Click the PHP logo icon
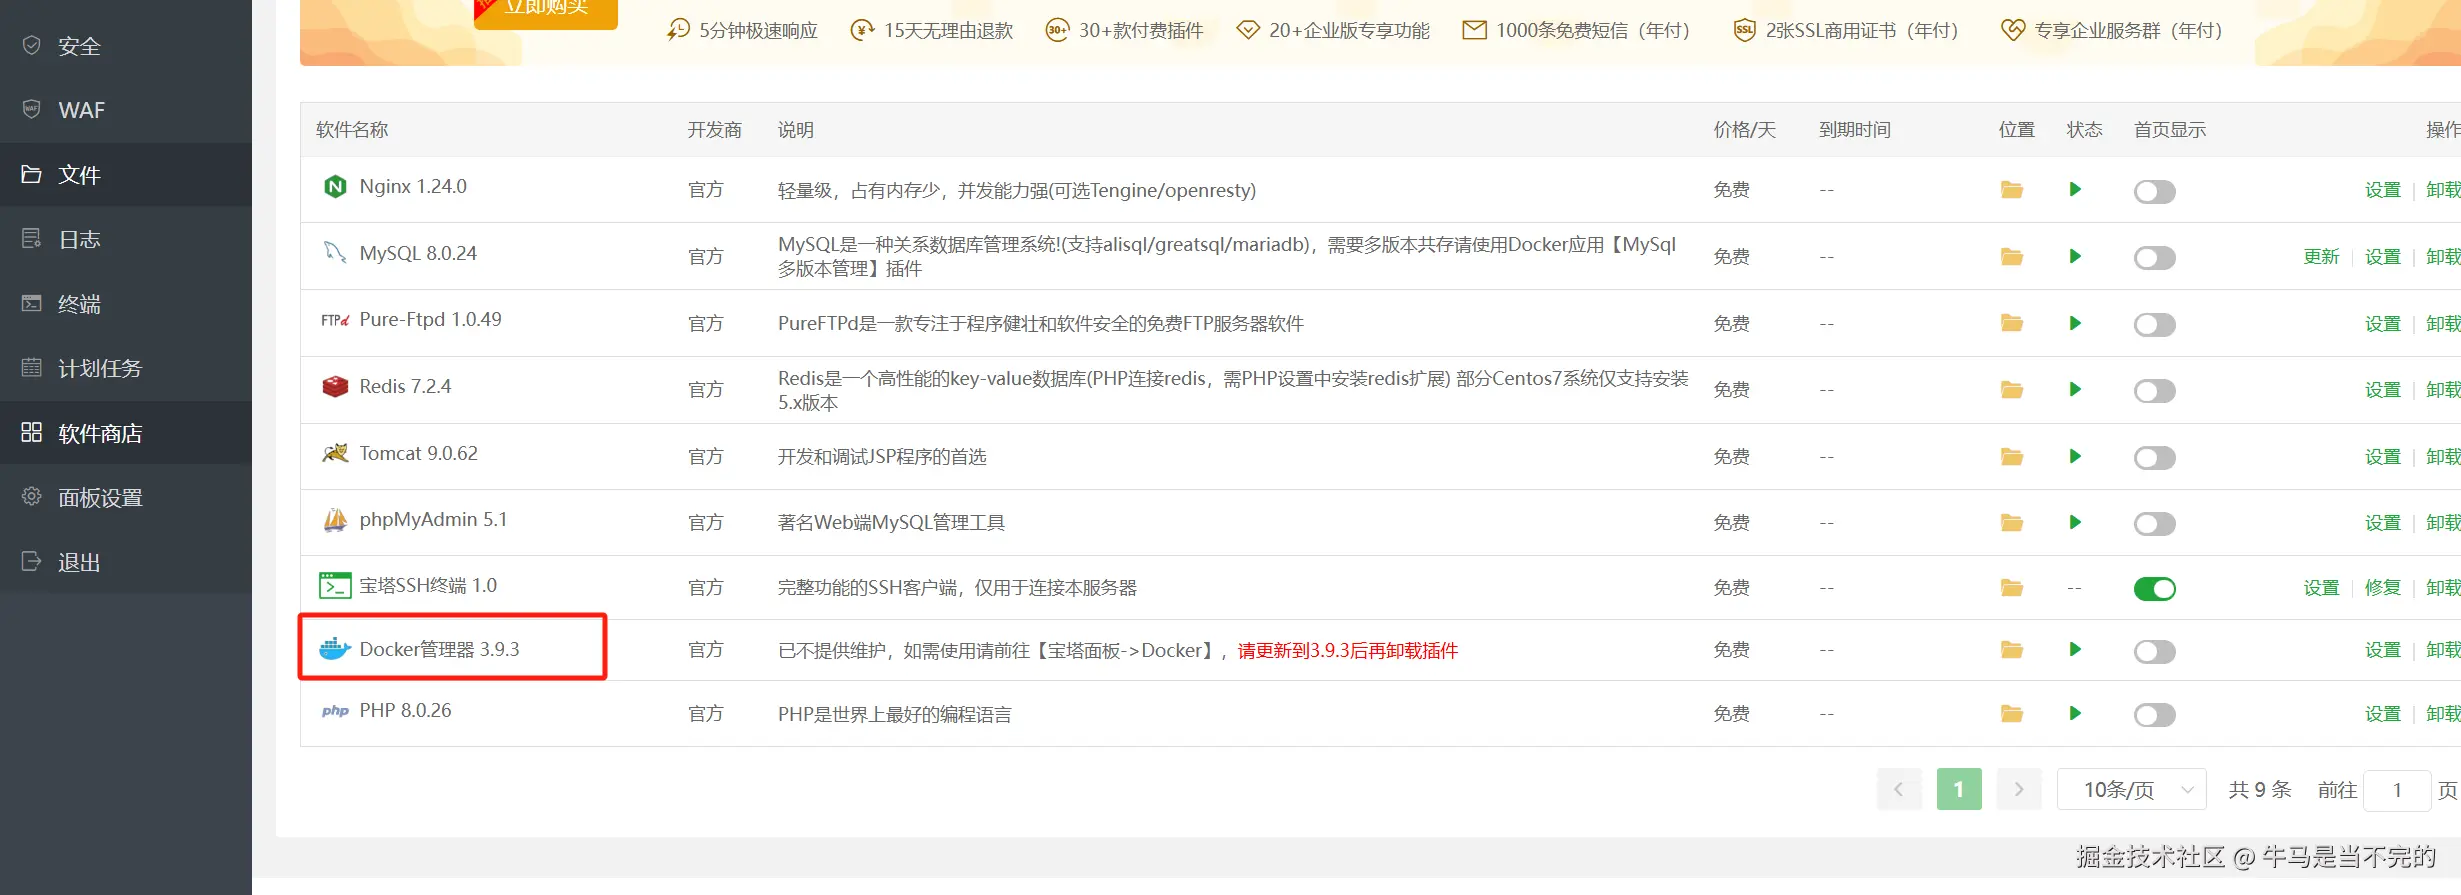 tap(335, 711)
